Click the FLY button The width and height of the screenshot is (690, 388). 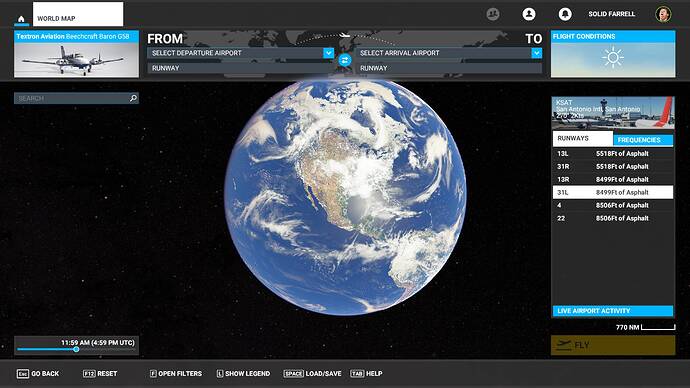[613, 345]
